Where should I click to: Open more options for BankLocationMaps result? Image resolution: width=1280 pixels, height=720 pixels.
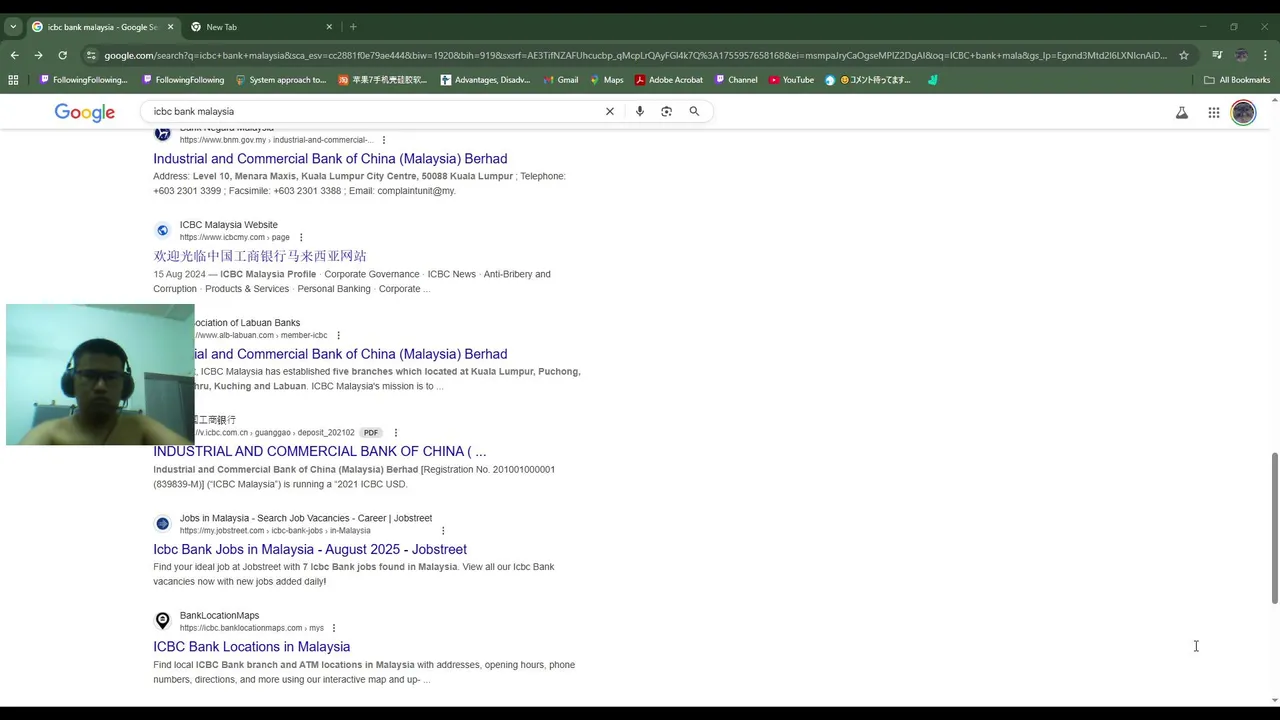click(334, 628)
